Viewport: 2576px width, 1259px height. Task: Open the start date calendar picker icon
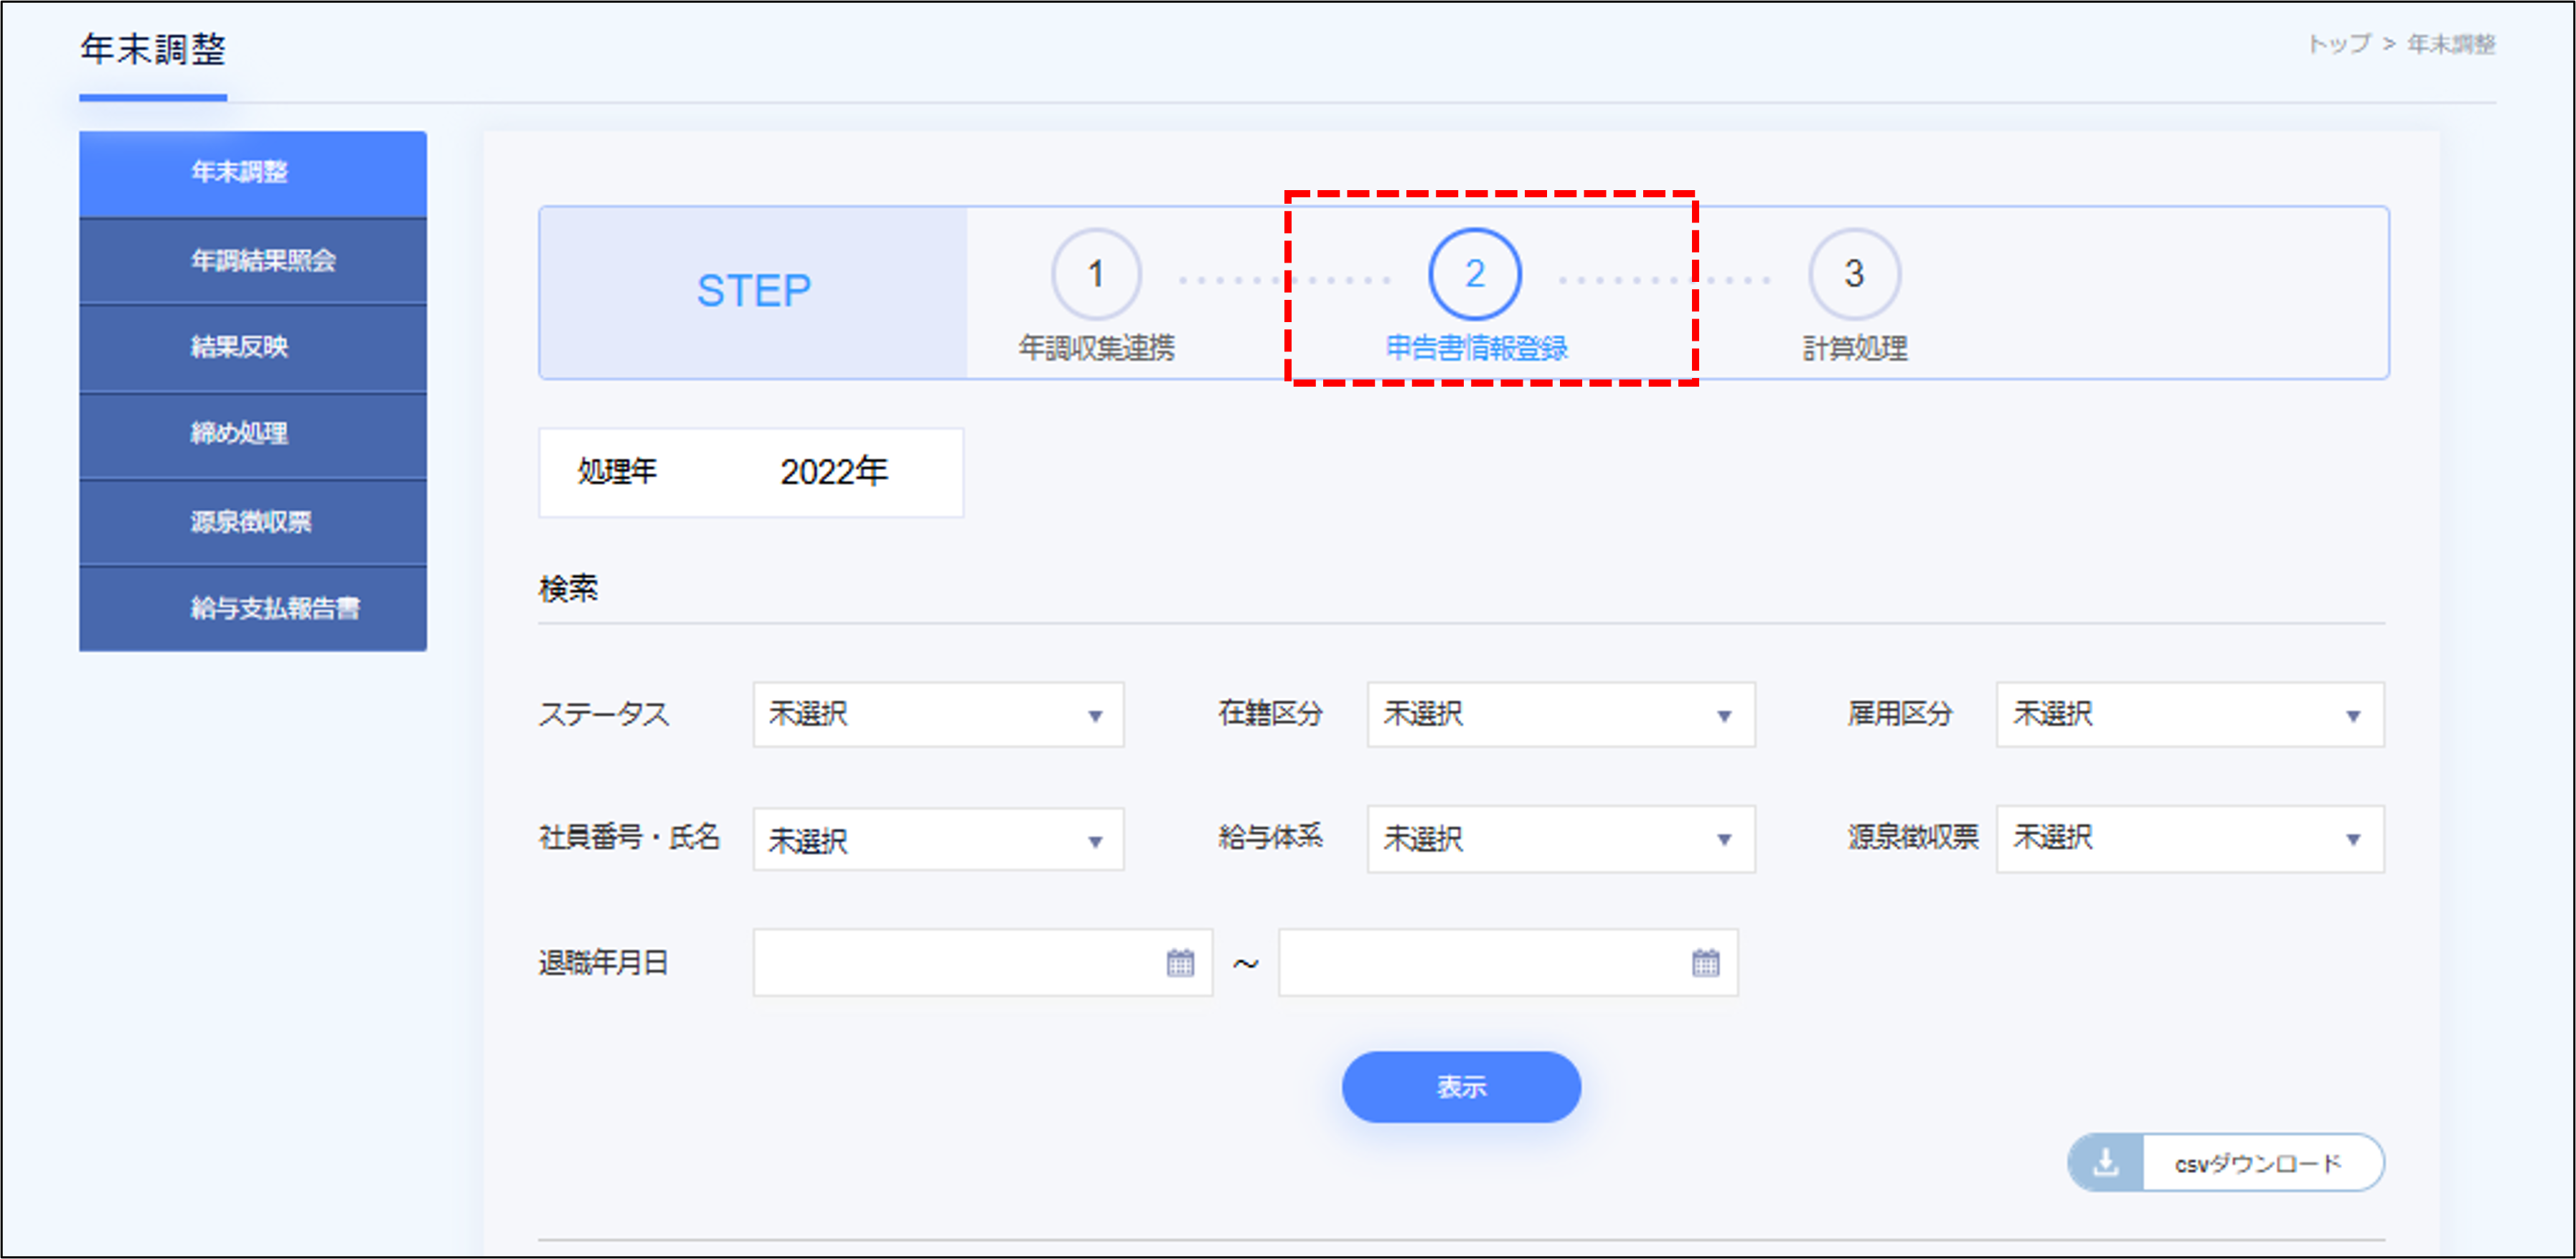point(1180,963)
